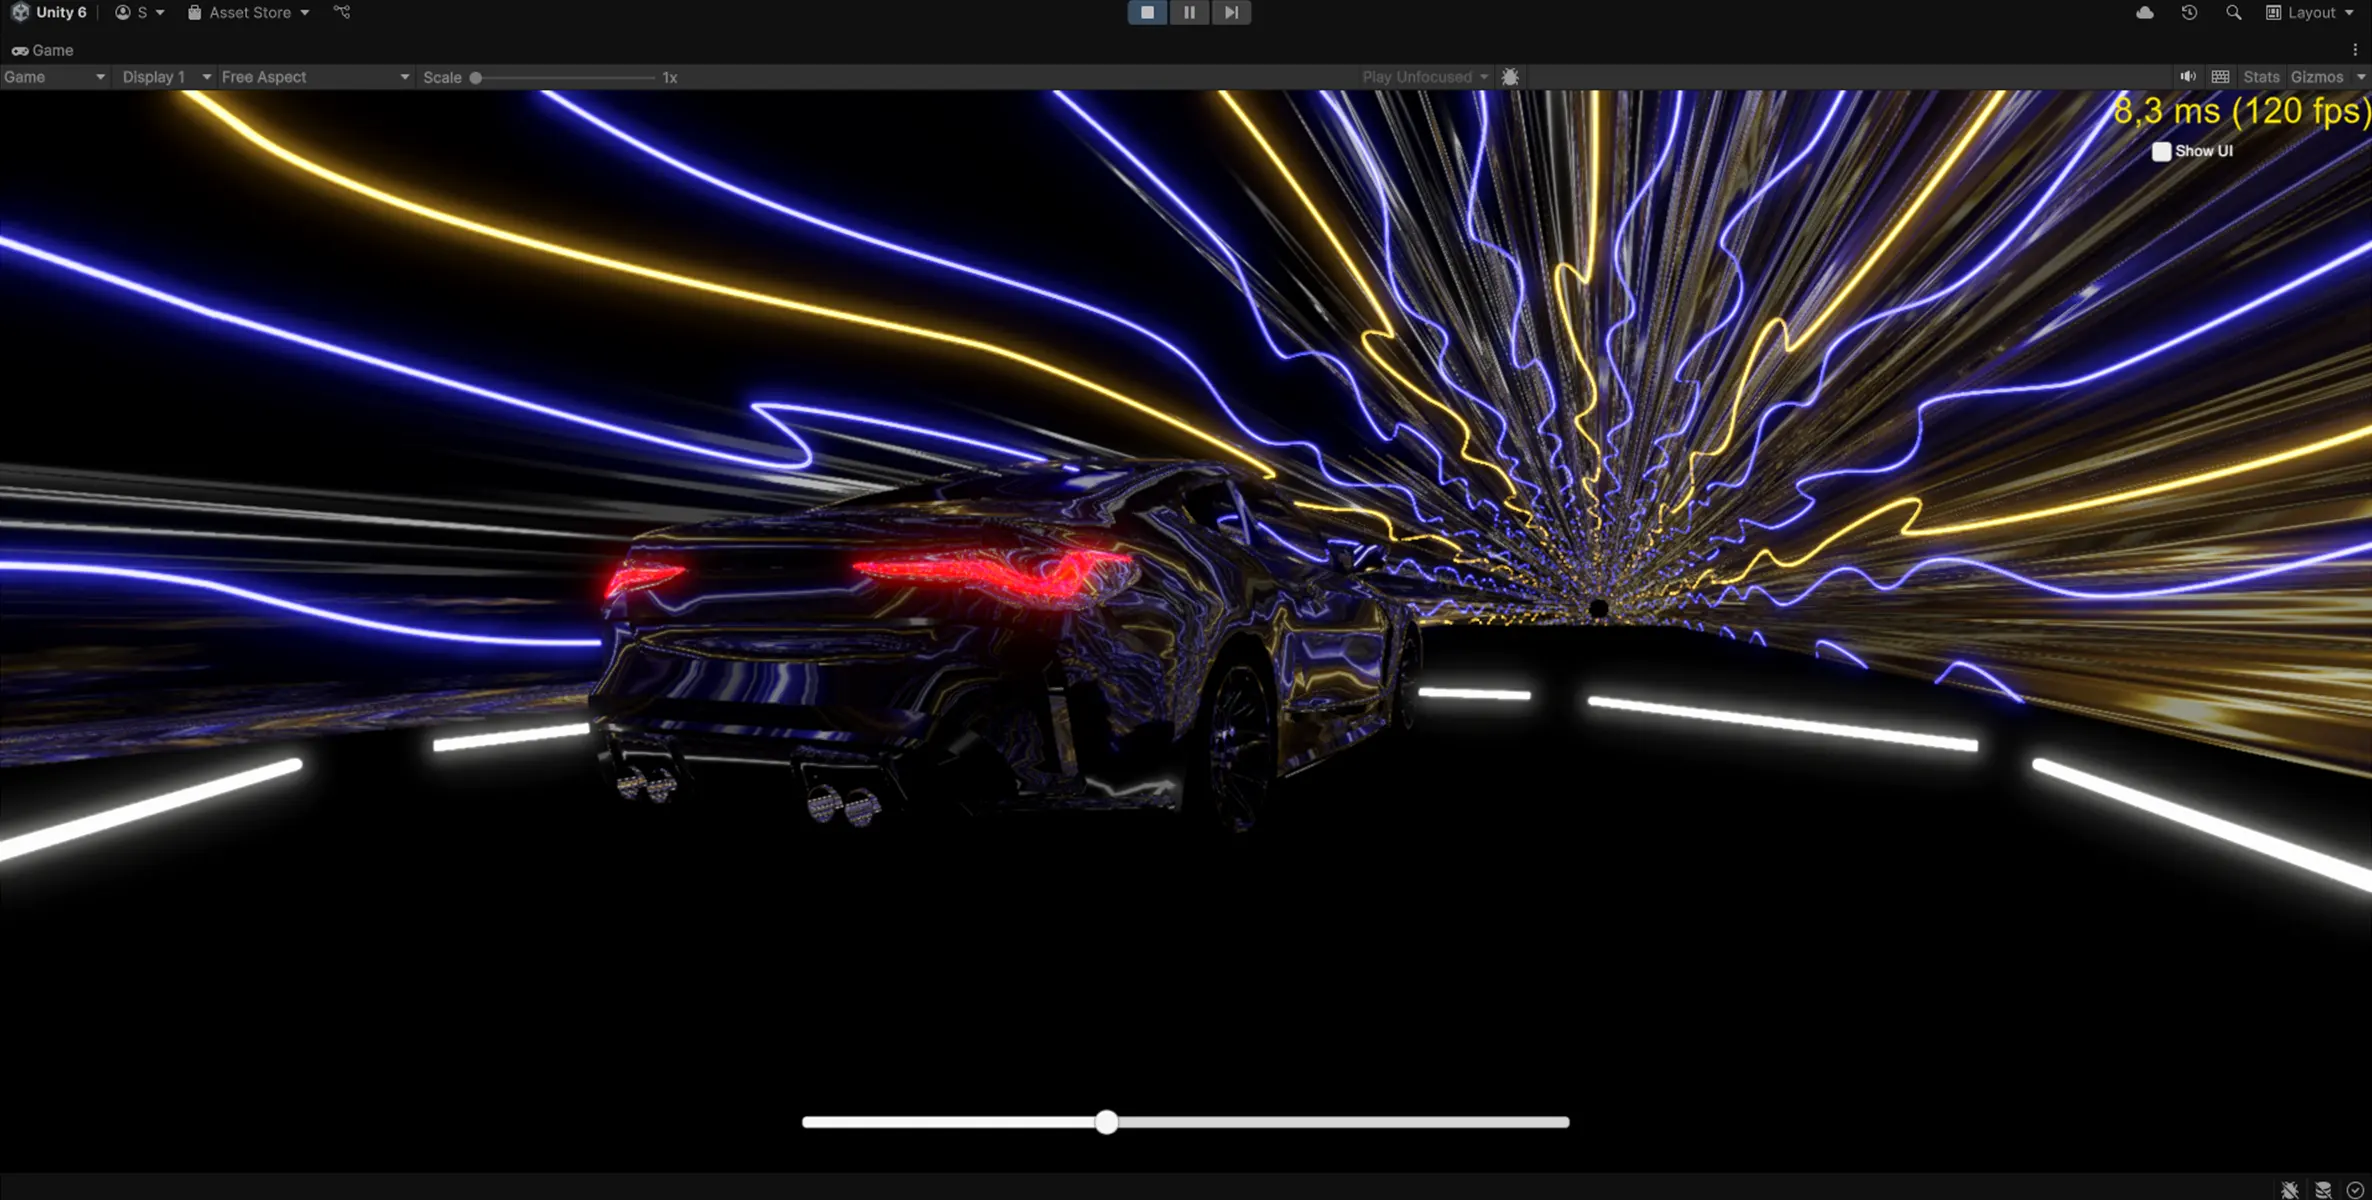
Task: Pause the running game
Action: click(x=1189, y=13)
